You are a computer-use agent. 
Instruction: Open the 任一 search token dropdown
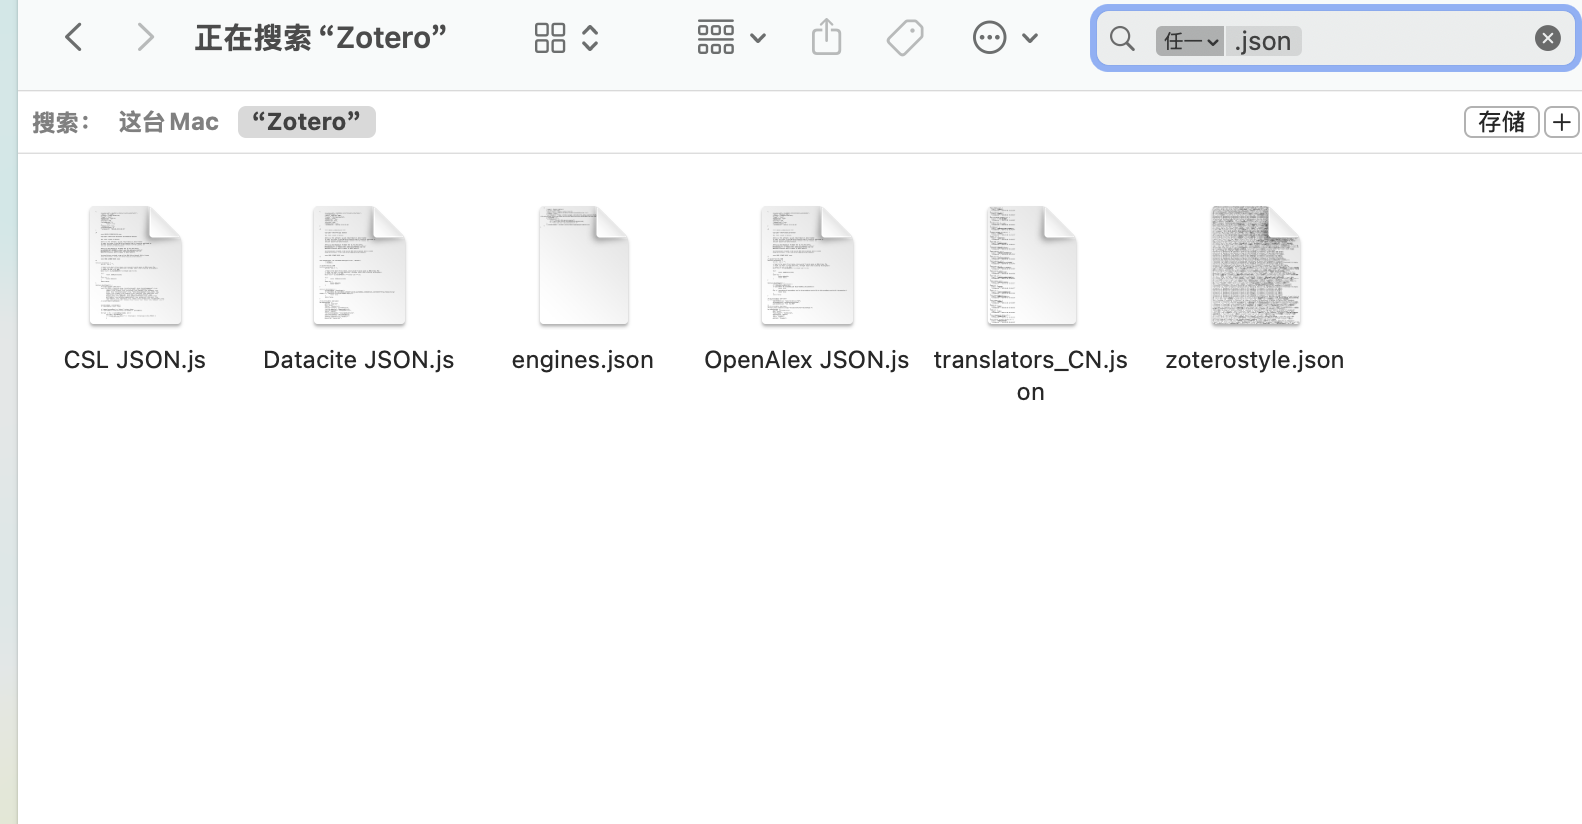(x=1190, y=41)
